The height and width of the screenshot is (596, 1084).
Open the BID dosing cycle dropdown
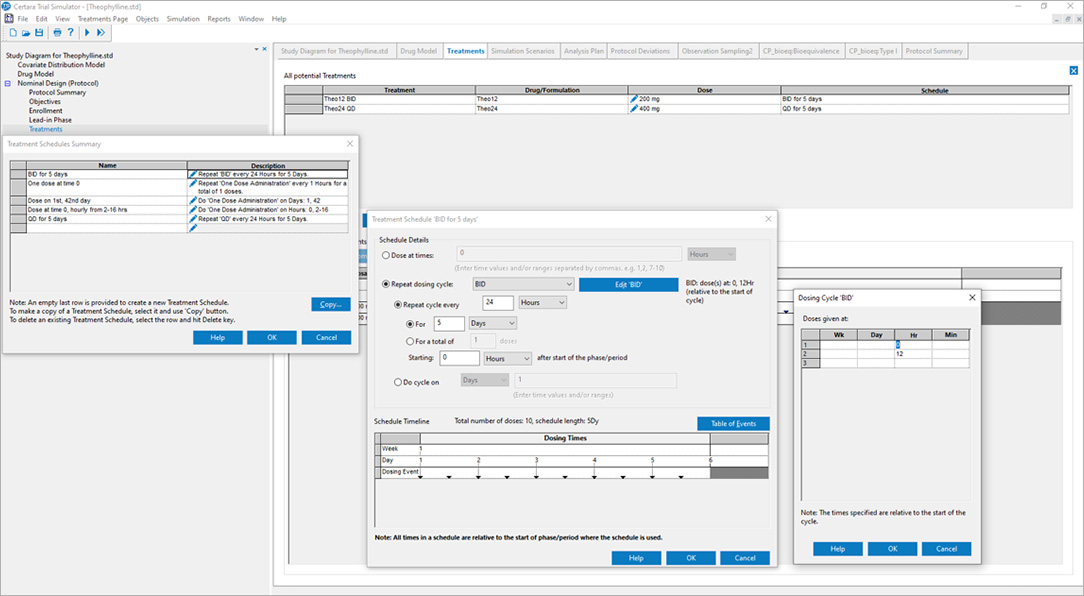tap(567, 284)
